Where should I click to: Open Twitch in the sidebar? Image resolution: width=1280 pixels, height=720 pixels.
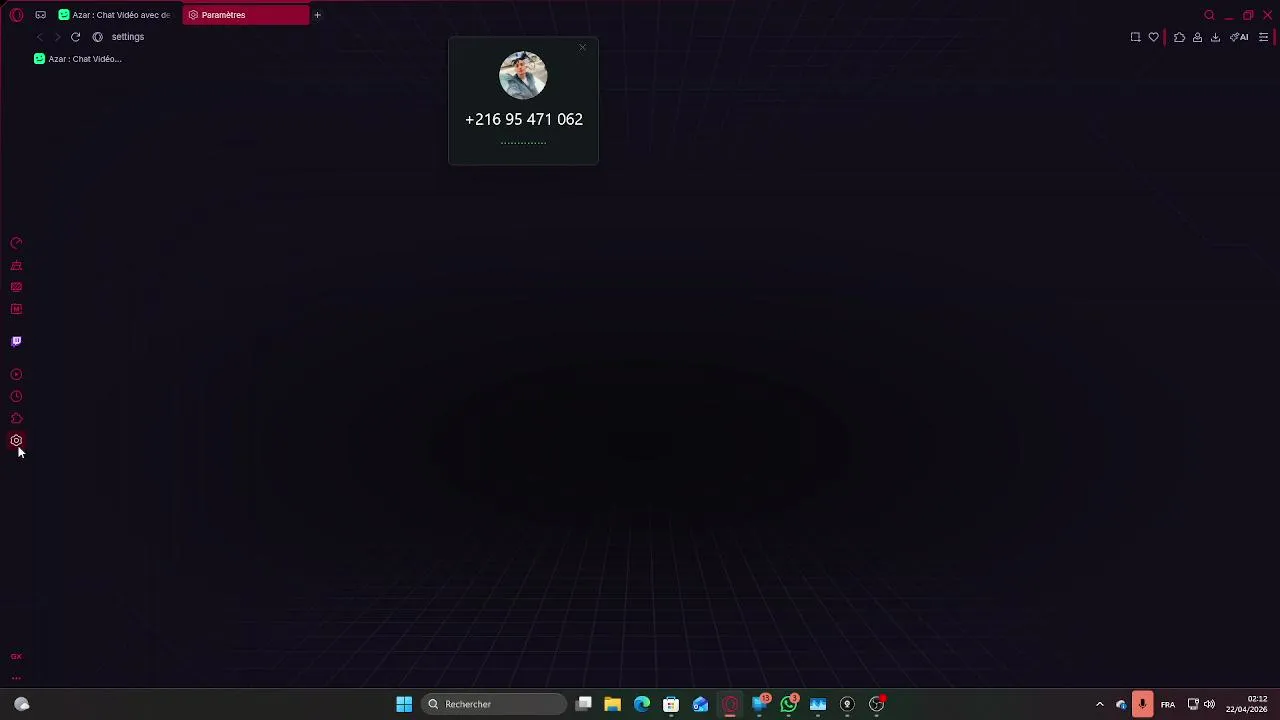click(16, 341)
